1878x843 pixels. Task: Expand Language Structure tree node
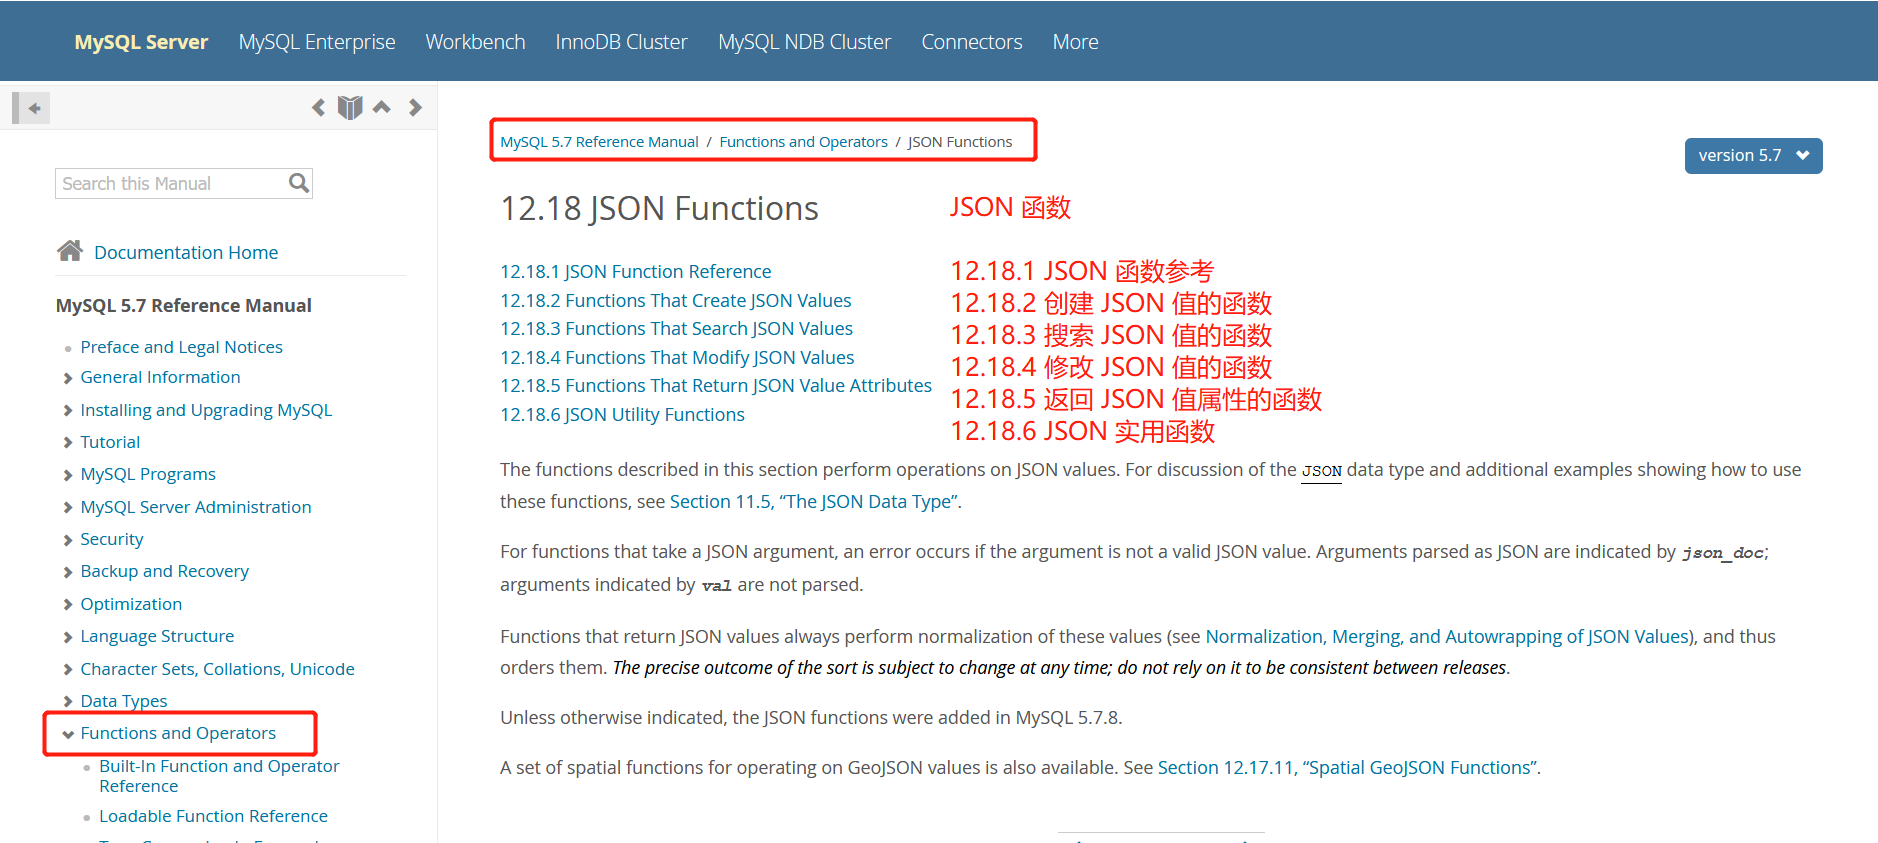[x=68, y=637]
